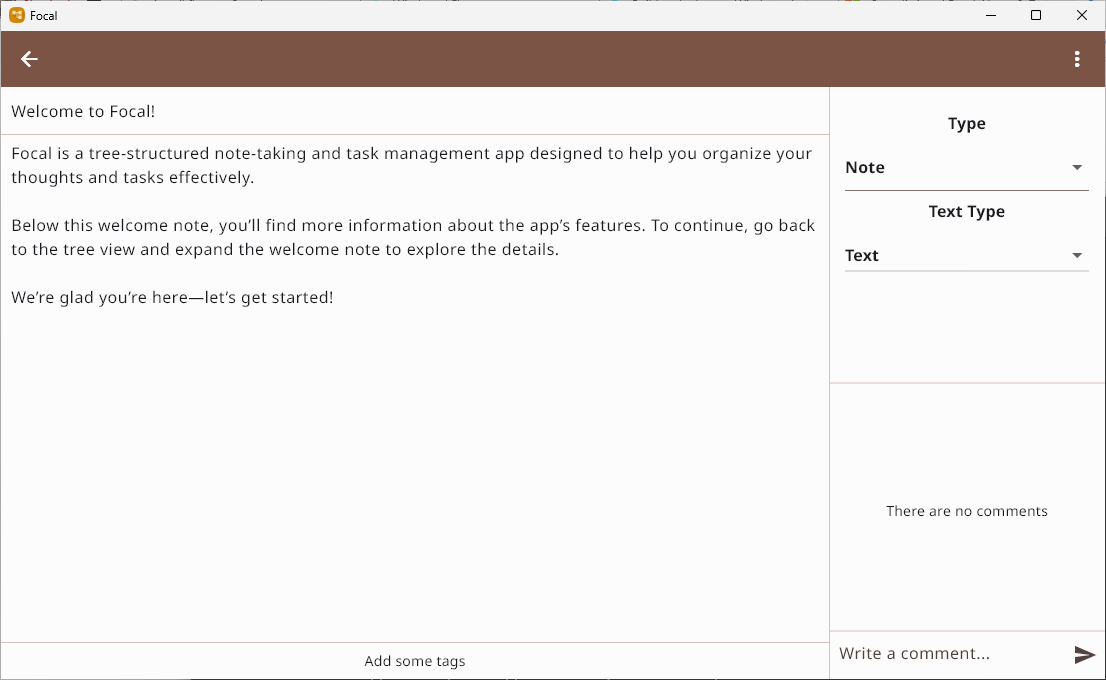Open the Type selector showing Note
This screenshot has width=1106, height=680.
(966, 167)
